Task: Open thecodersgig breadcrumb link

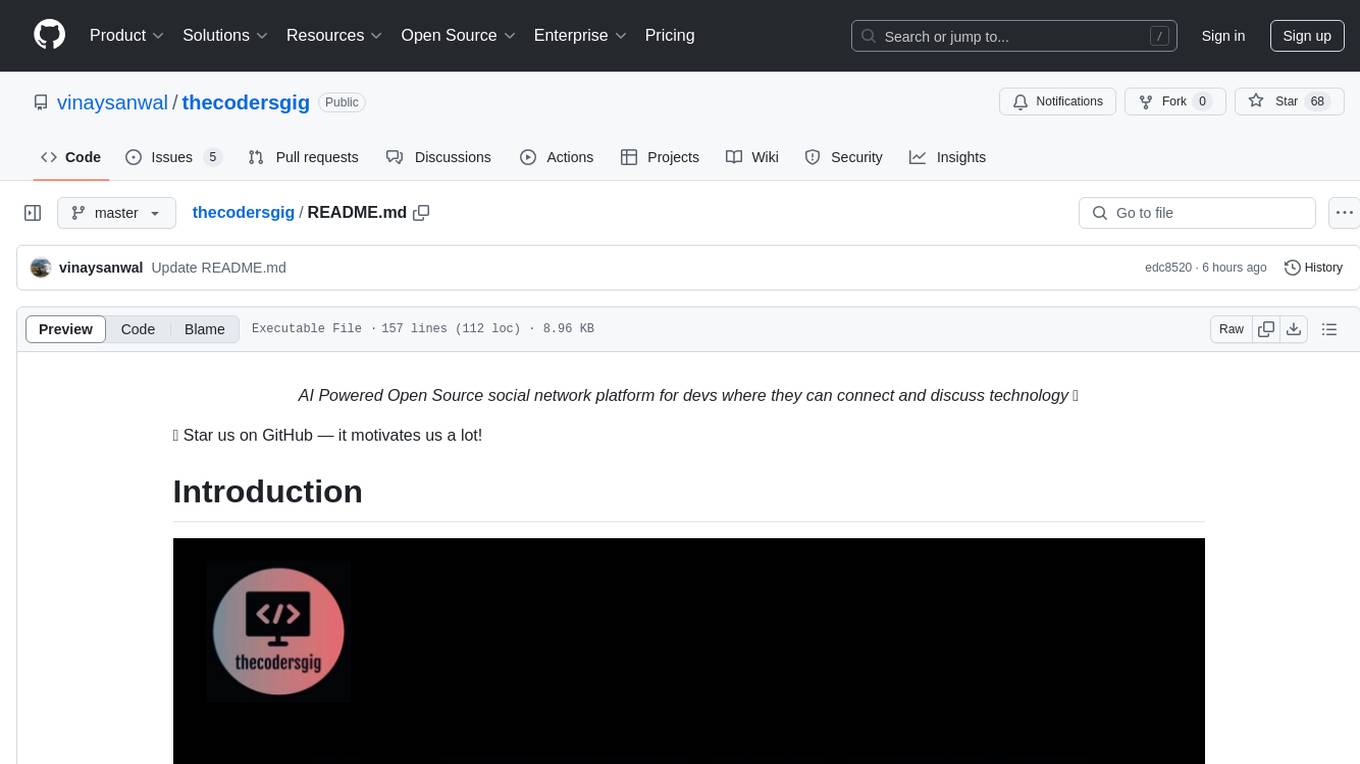Action: point(243,212)
